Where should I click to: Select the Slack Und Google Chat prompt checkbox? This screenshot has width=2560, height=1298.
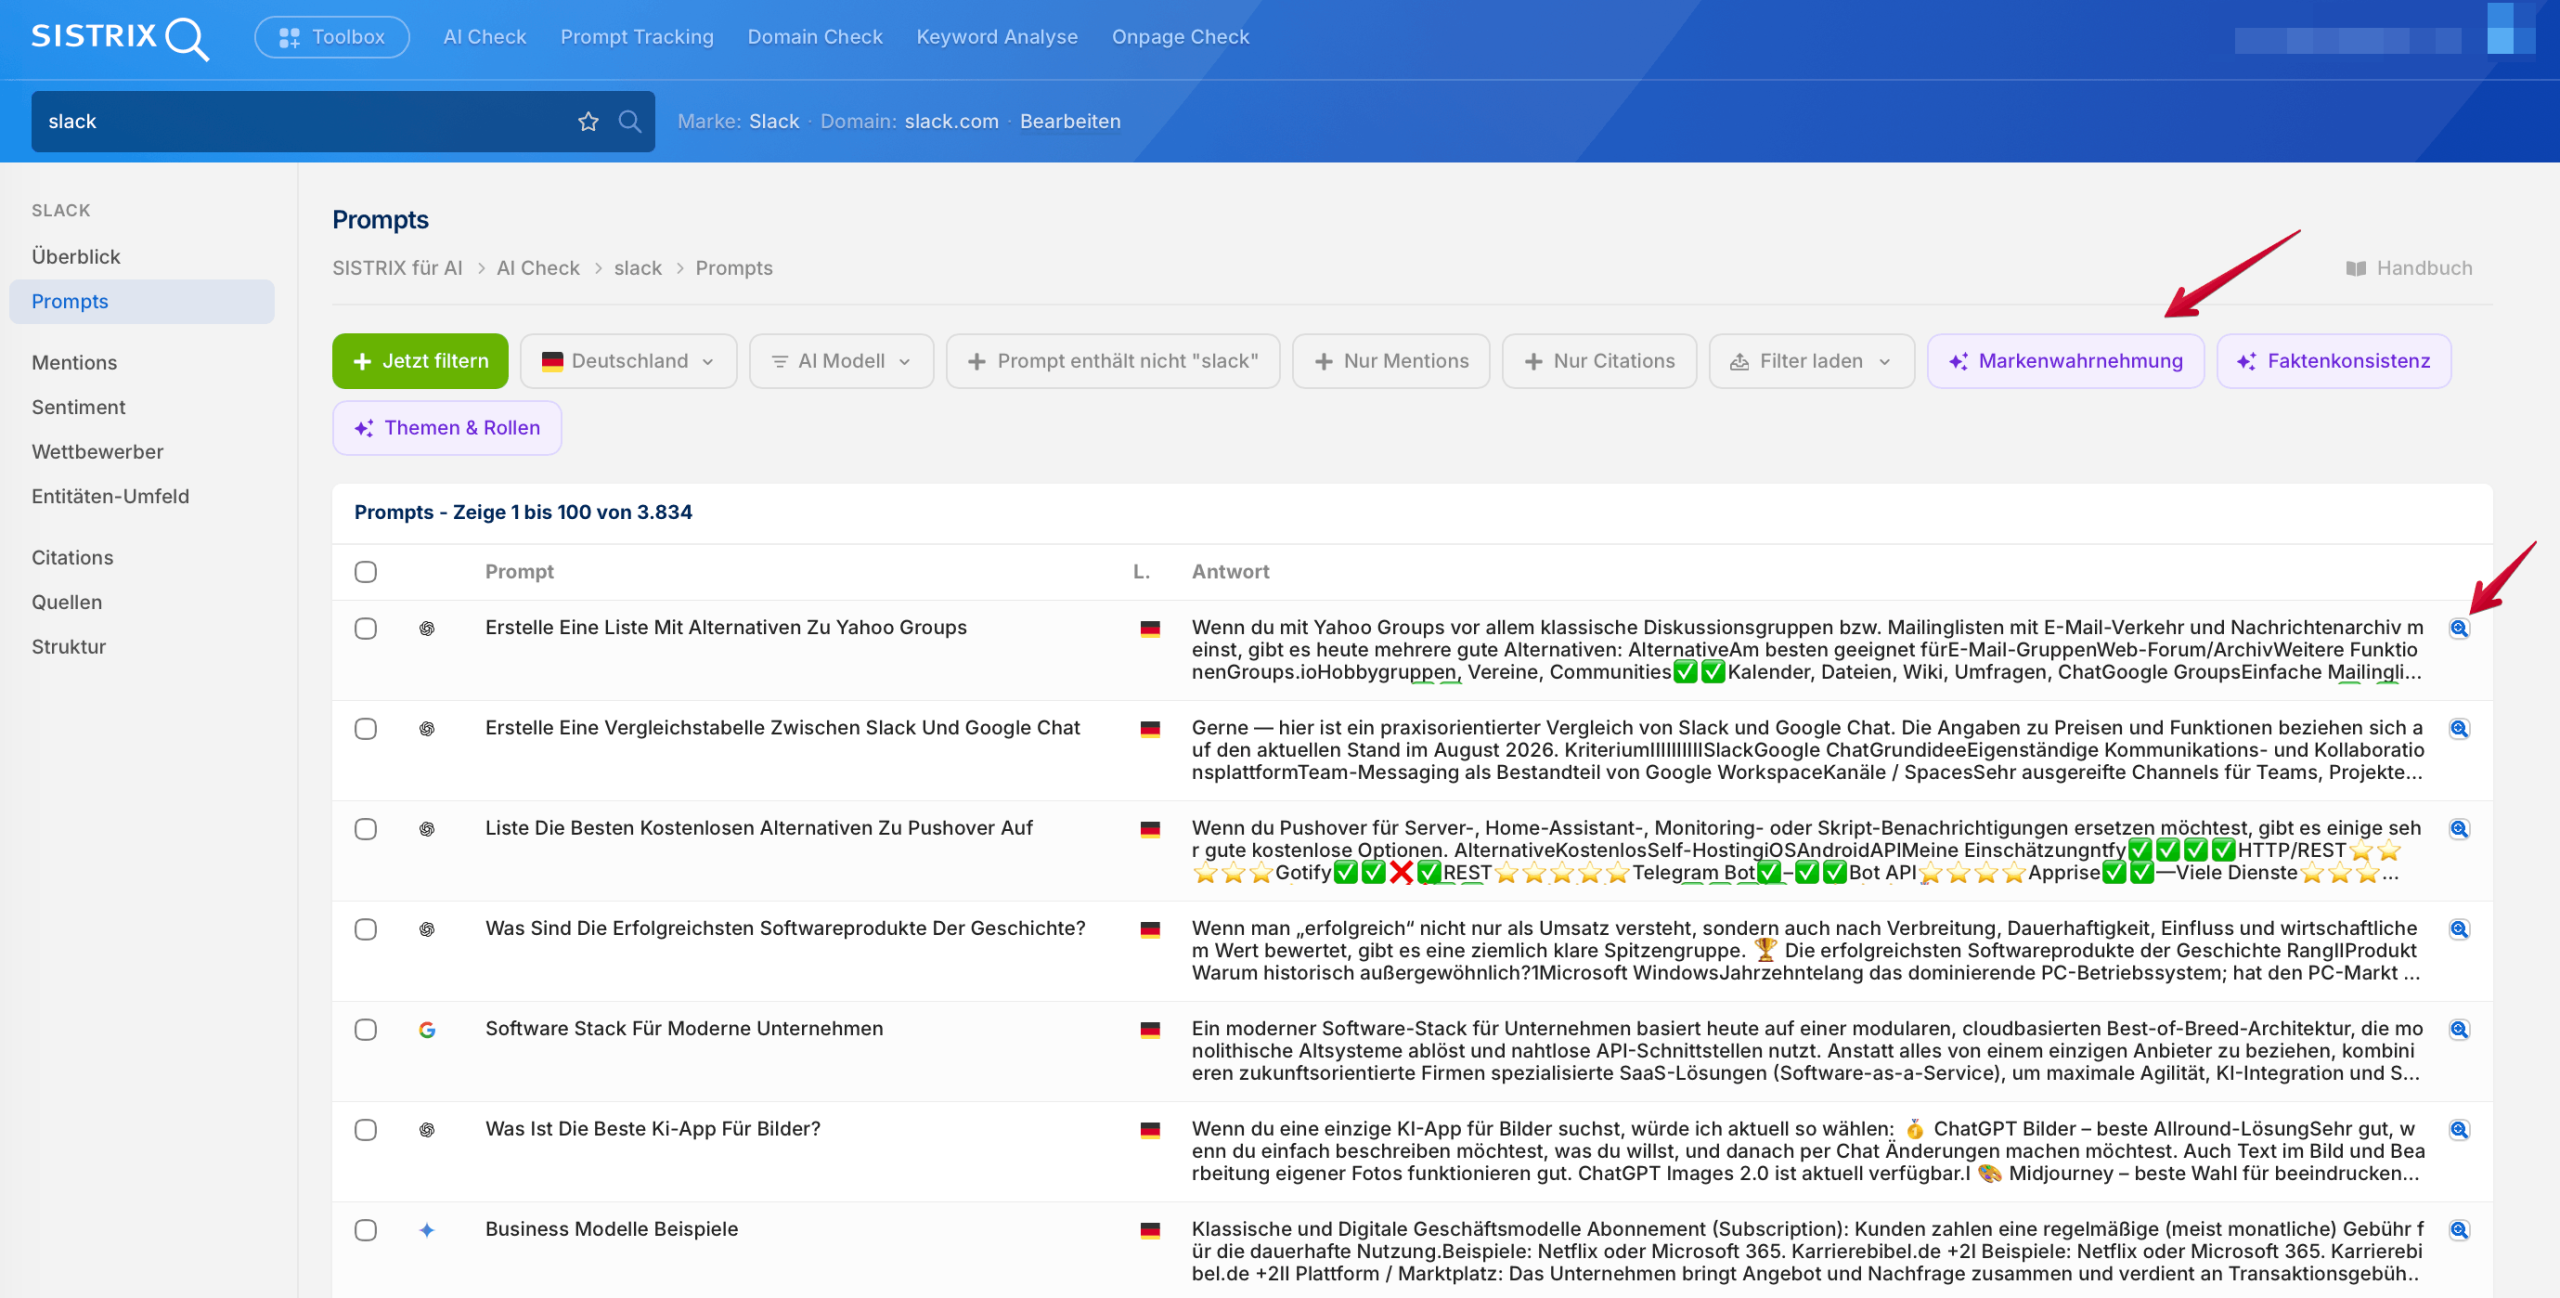coord(366,728)
